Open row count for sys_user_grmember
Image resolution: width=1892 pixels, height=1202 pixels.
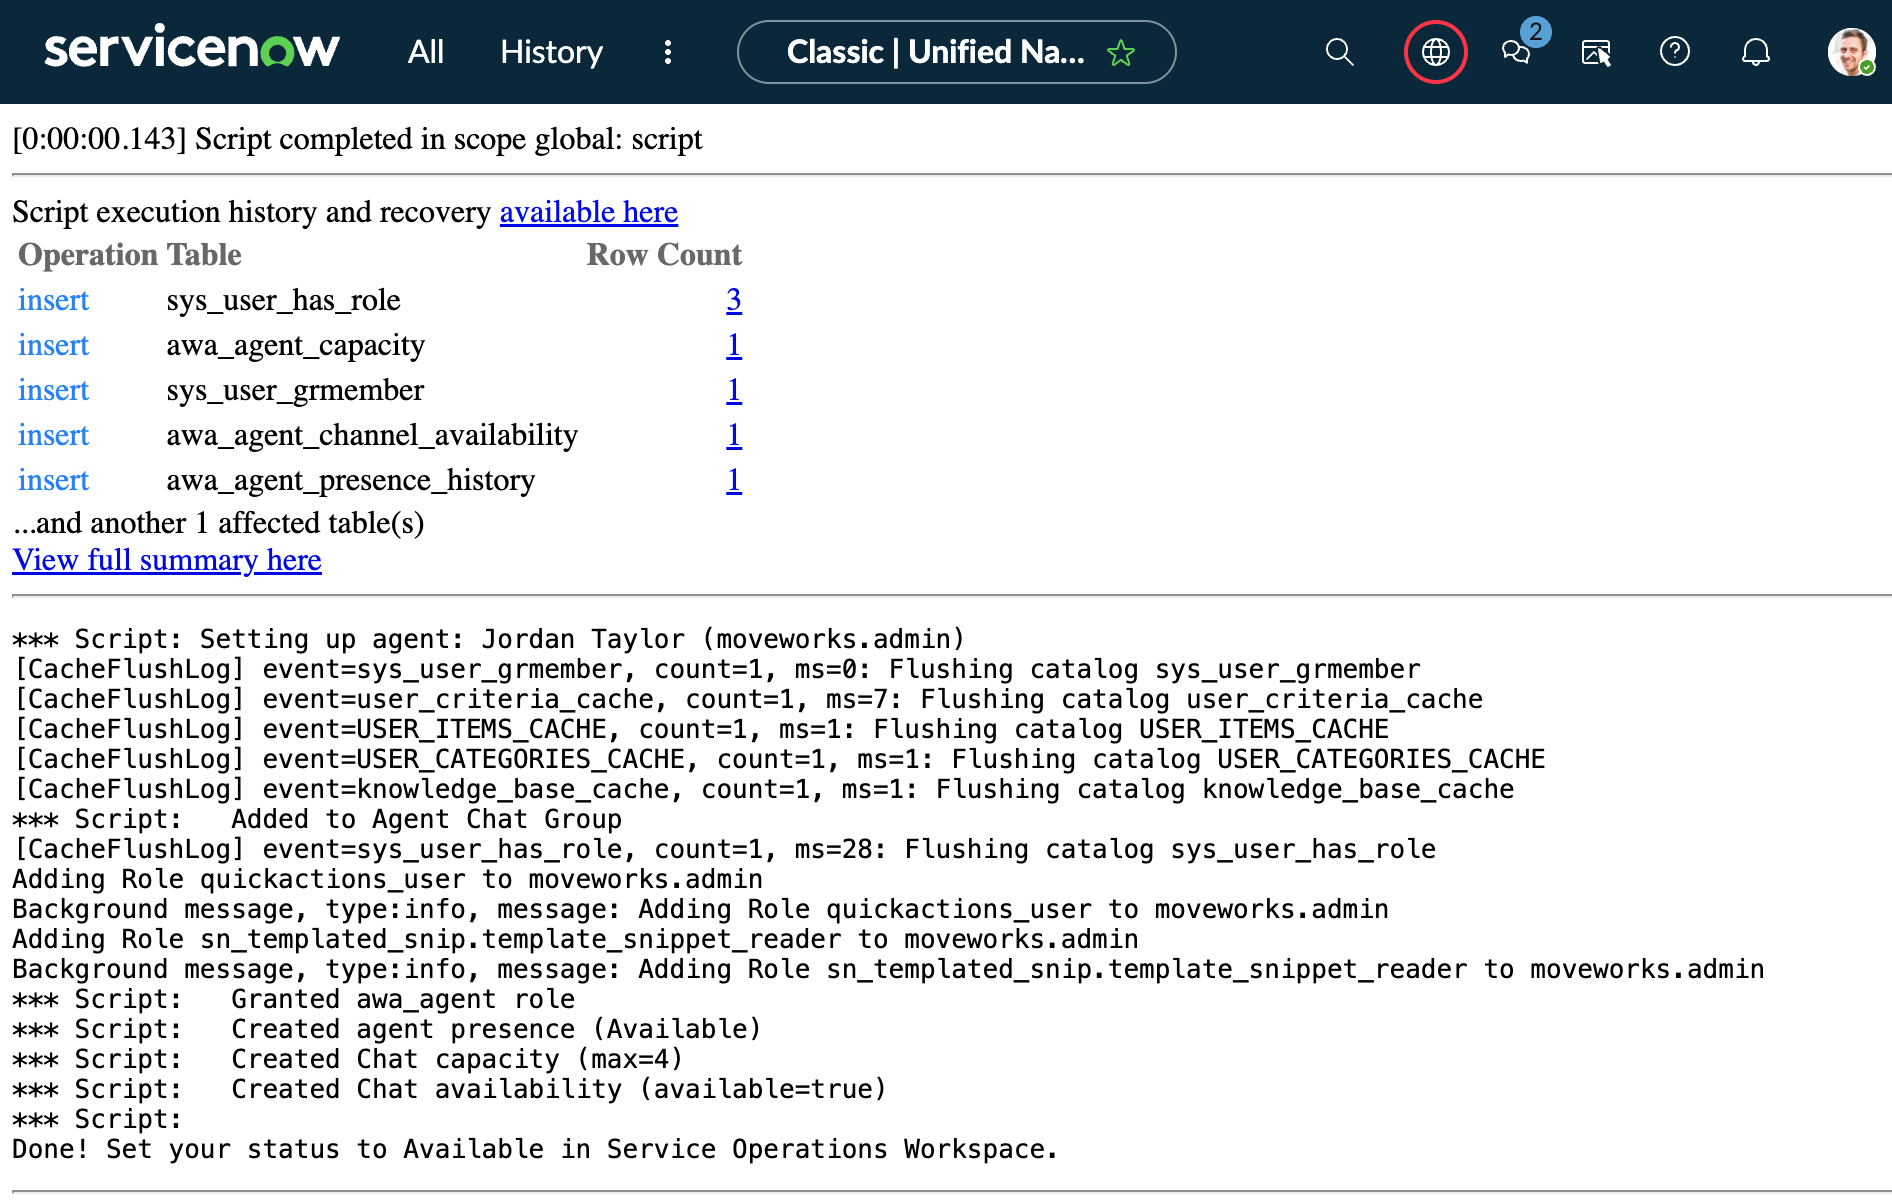(733, 390)
